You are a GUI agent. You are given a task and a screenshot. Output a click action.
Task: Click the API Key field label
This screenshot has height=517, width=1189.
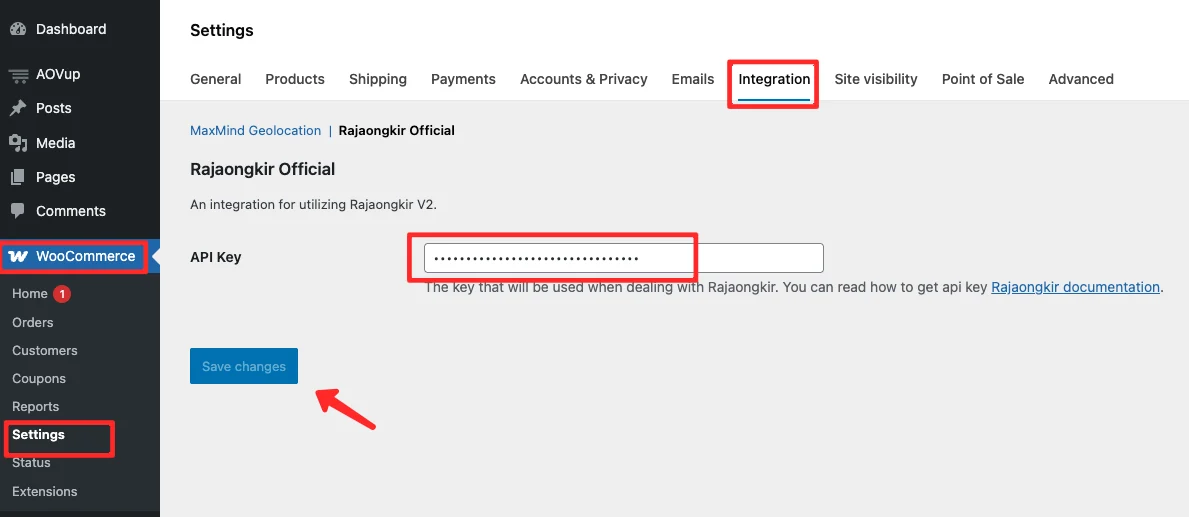215,257
